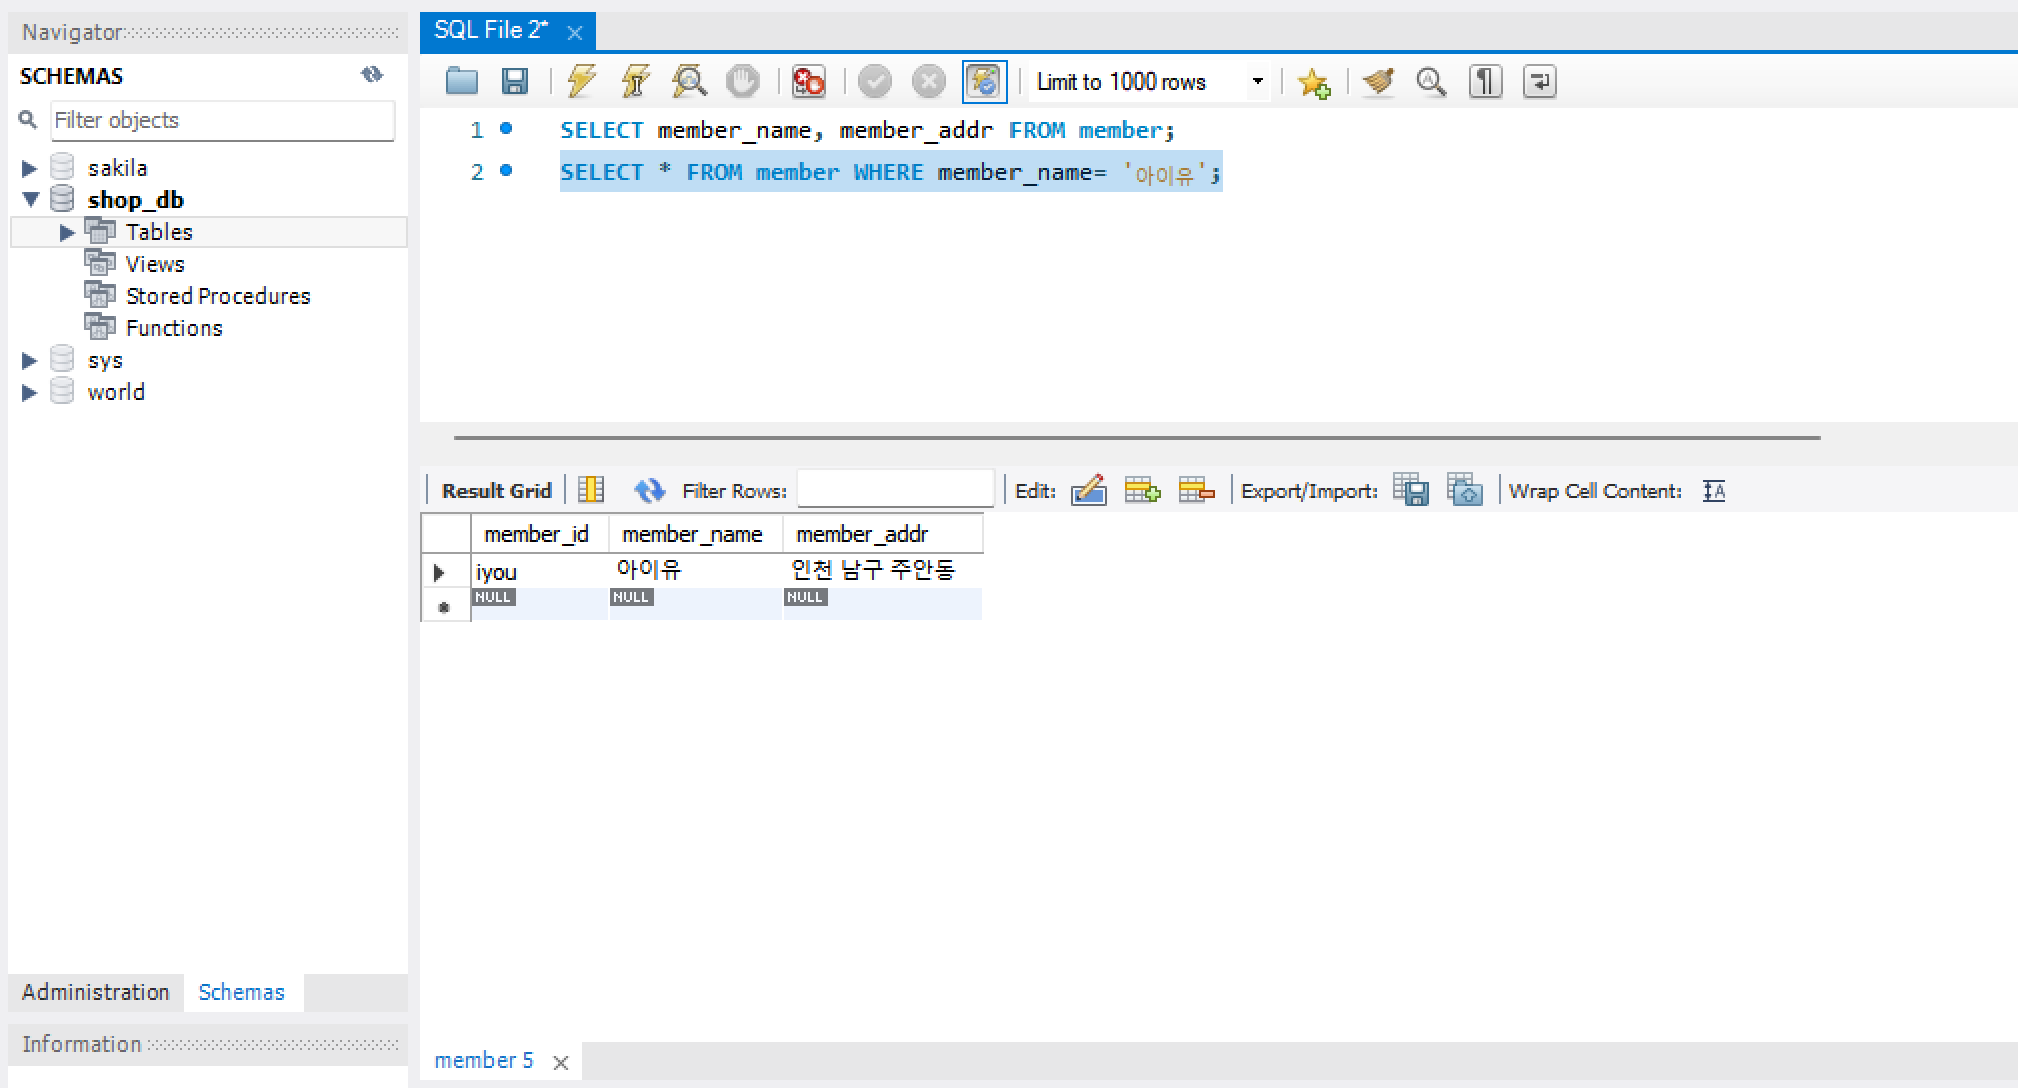Click the Beautify query broom icon
This screenshot has width=2018, height=1088.
[x=1378, y=81]
